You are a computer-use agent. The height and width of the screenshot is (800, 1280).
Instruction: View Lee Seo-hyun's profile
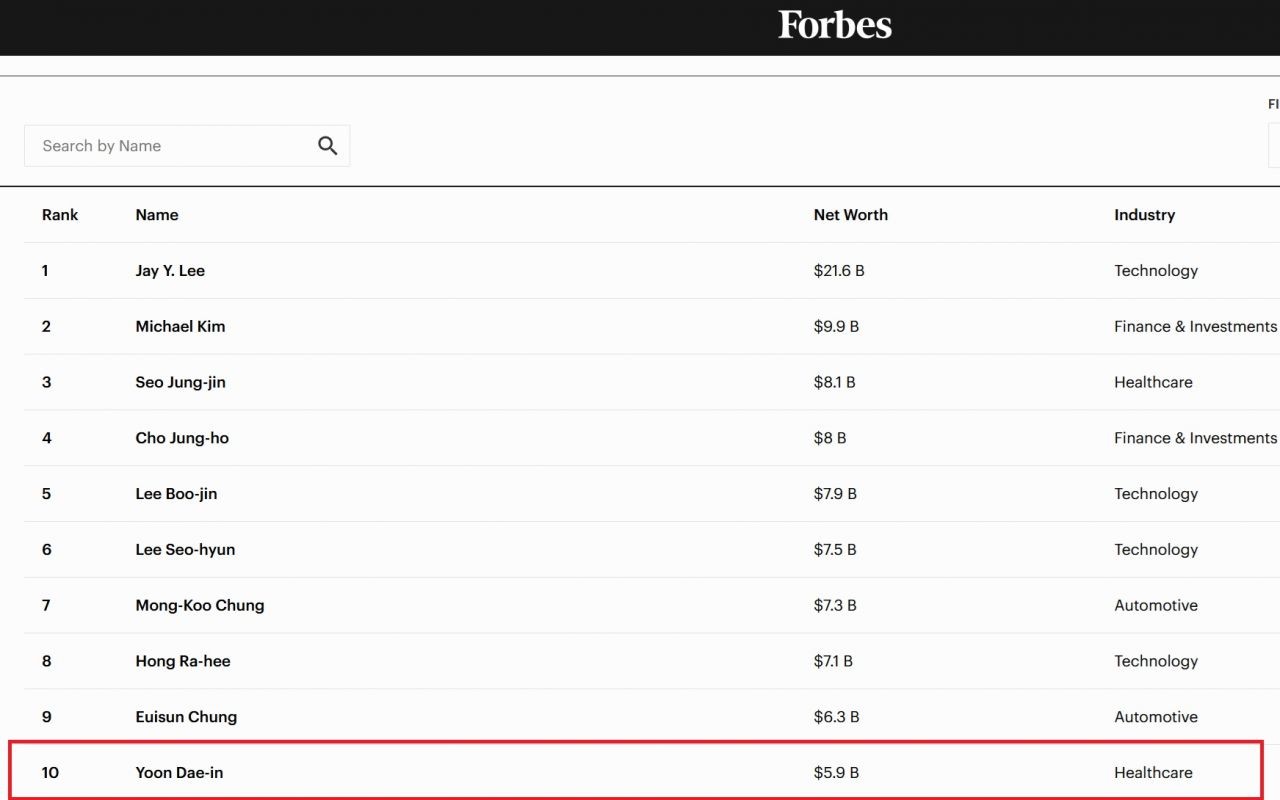[185, 550]
